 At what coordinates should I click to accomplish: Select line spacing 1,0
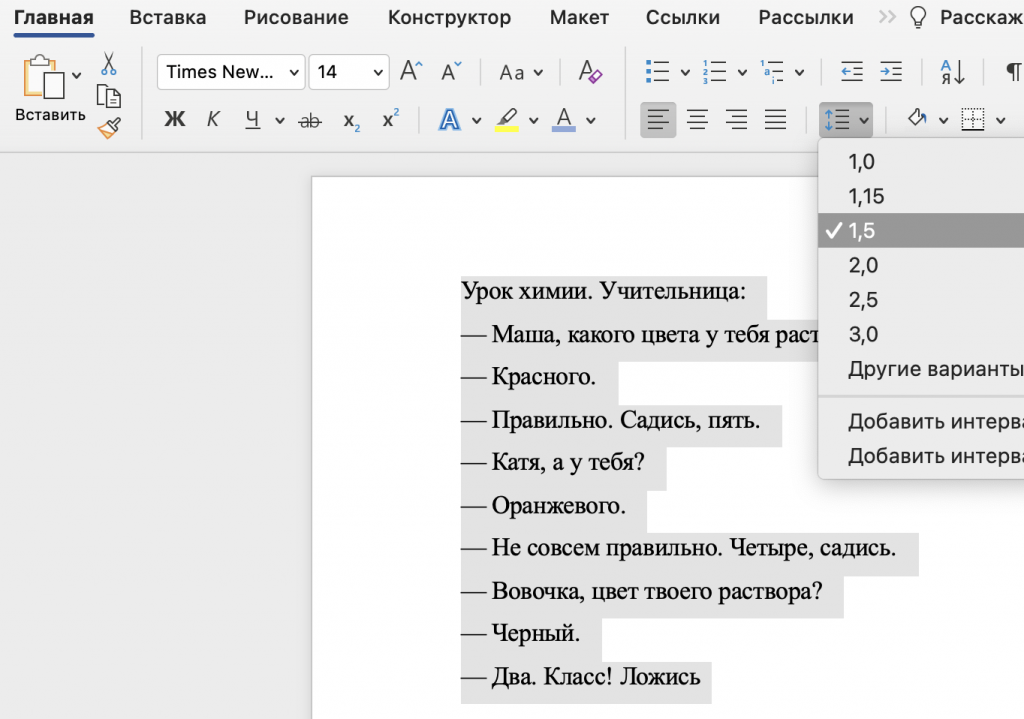[x=921, y=161]
